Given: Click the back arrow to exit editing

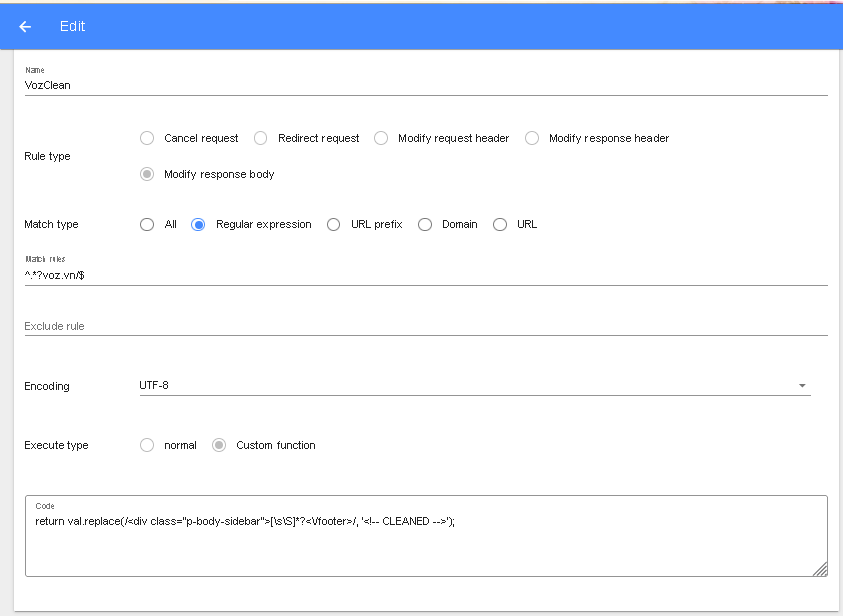Looking at the screenshot, I should [24, 26].
